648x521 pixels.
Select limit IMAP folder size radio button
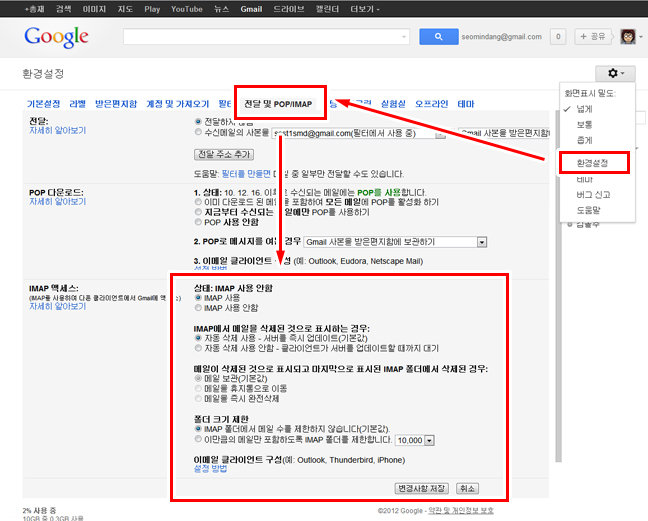pos(198,439)
